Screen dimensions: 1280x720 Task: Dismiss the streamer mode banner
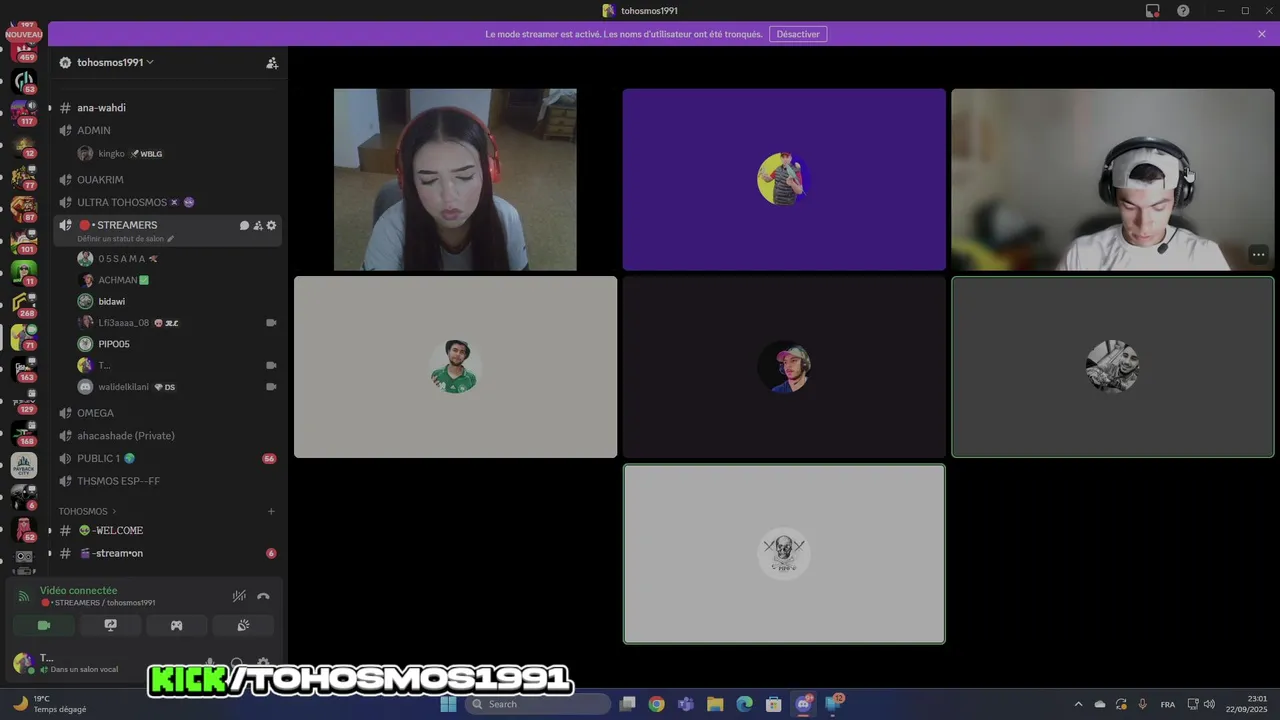(1262, 34)
